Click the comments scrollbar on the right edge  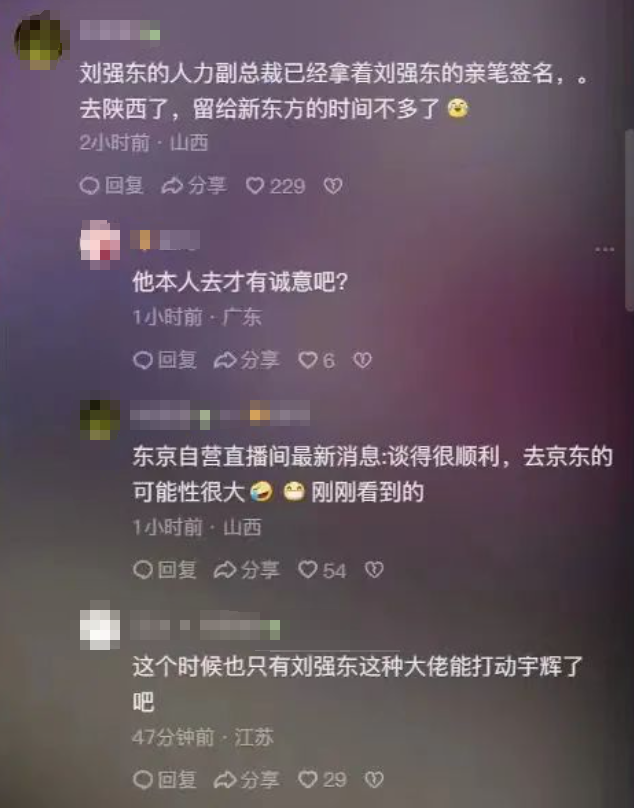pos(629,220)
